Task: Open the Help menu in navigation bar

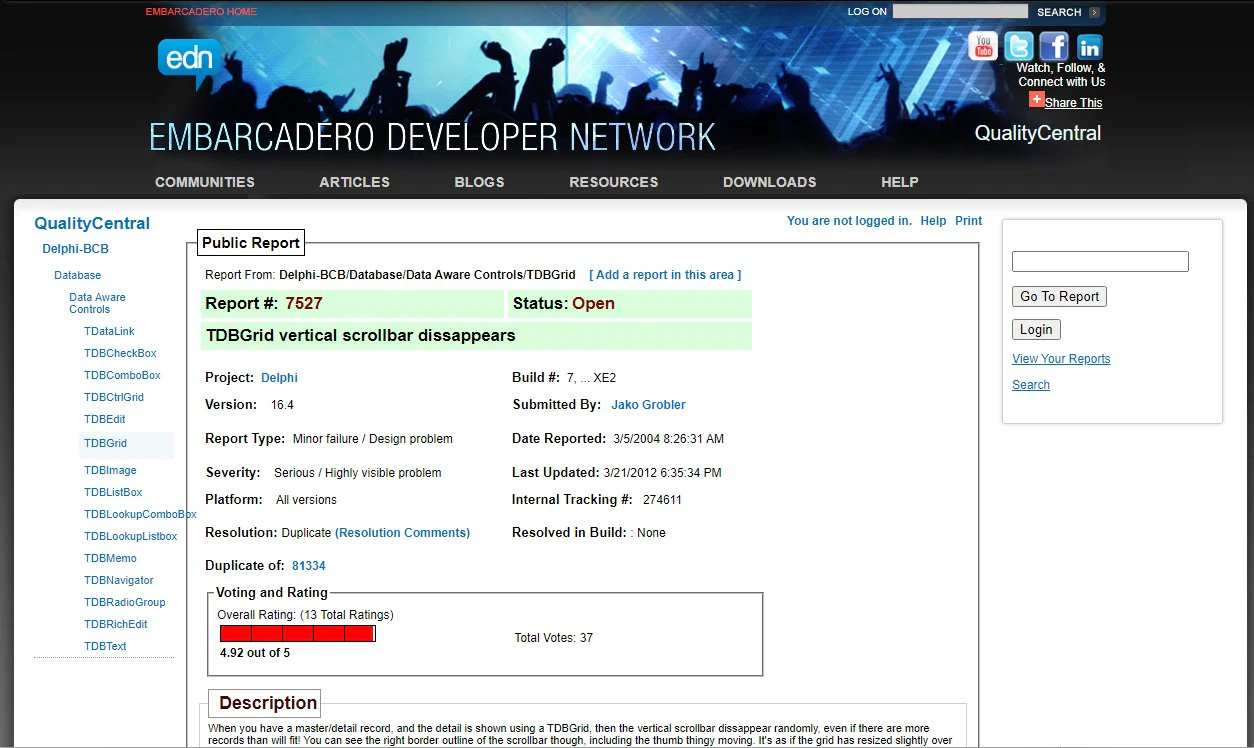Action: 900,182
